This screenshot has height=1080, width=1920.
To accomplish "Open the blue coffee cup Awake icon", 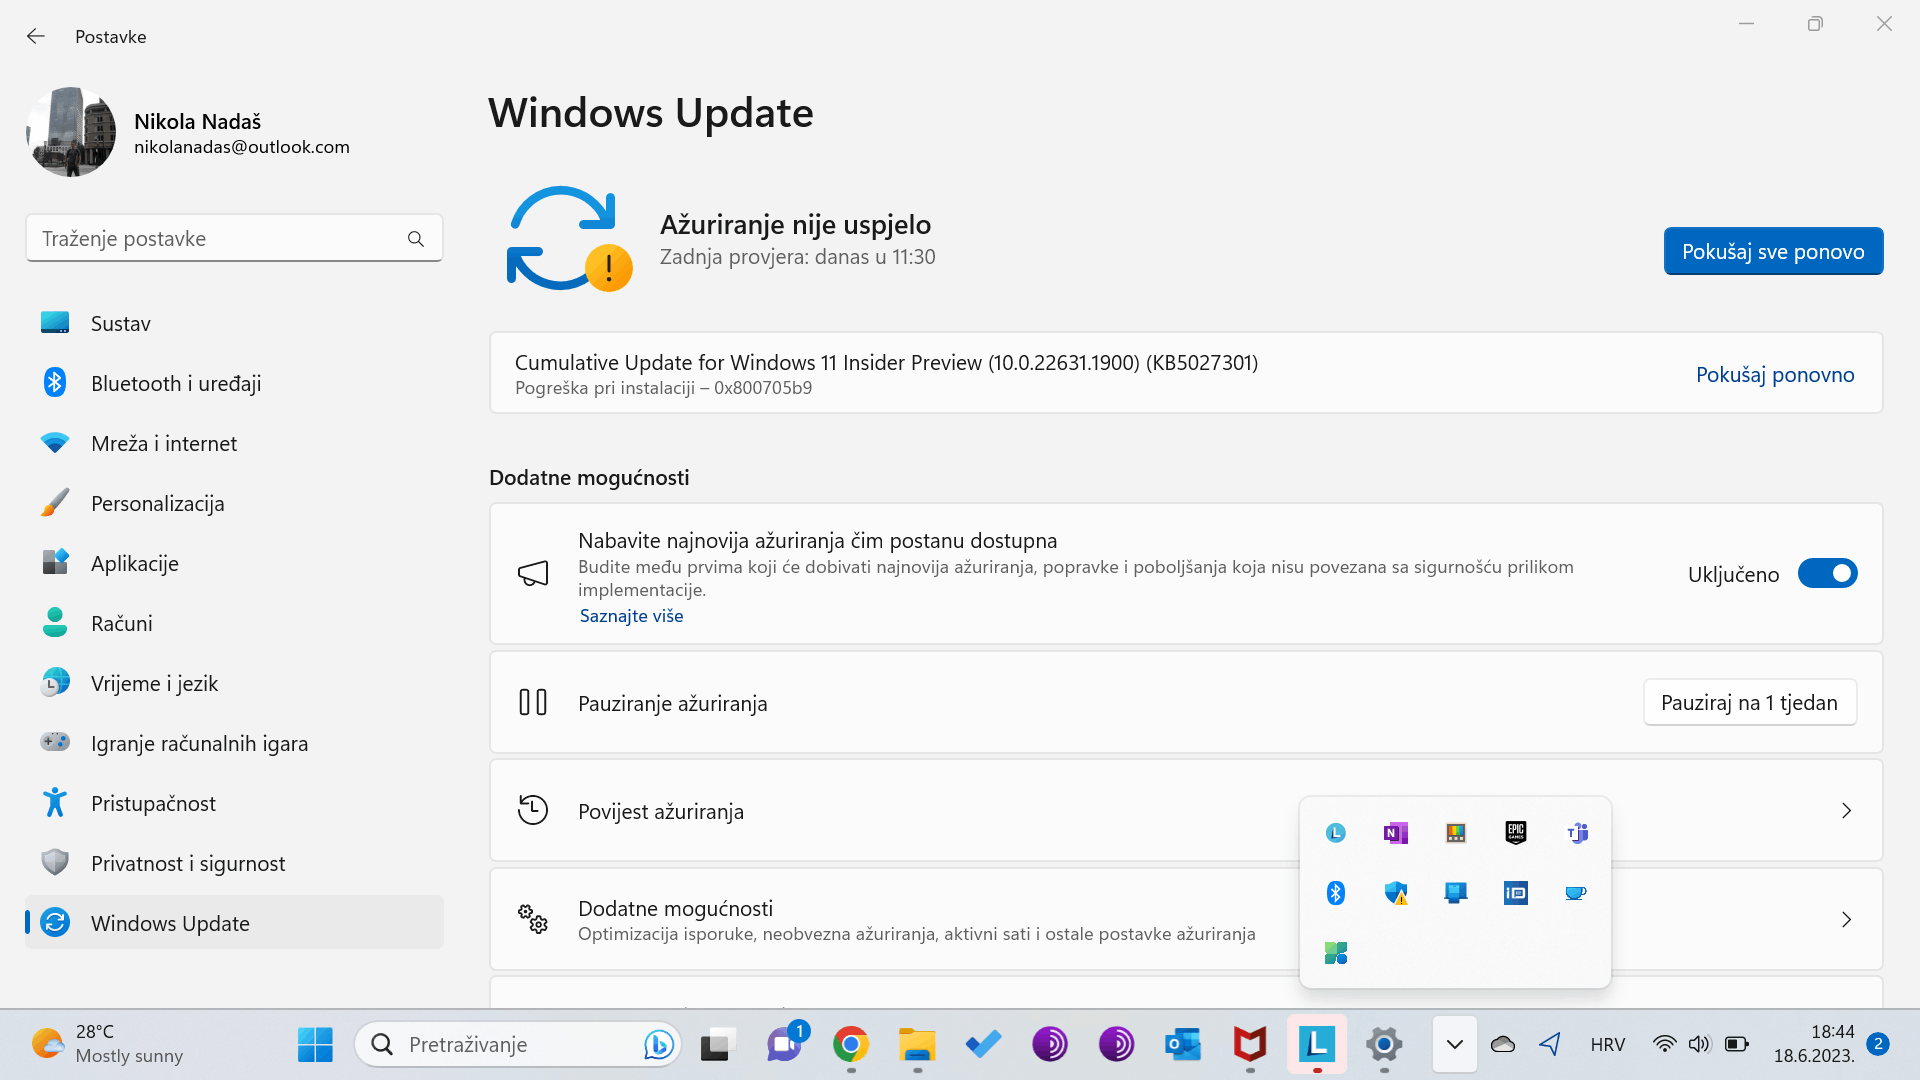I will pyautogui.click(x=1576, y=893).
